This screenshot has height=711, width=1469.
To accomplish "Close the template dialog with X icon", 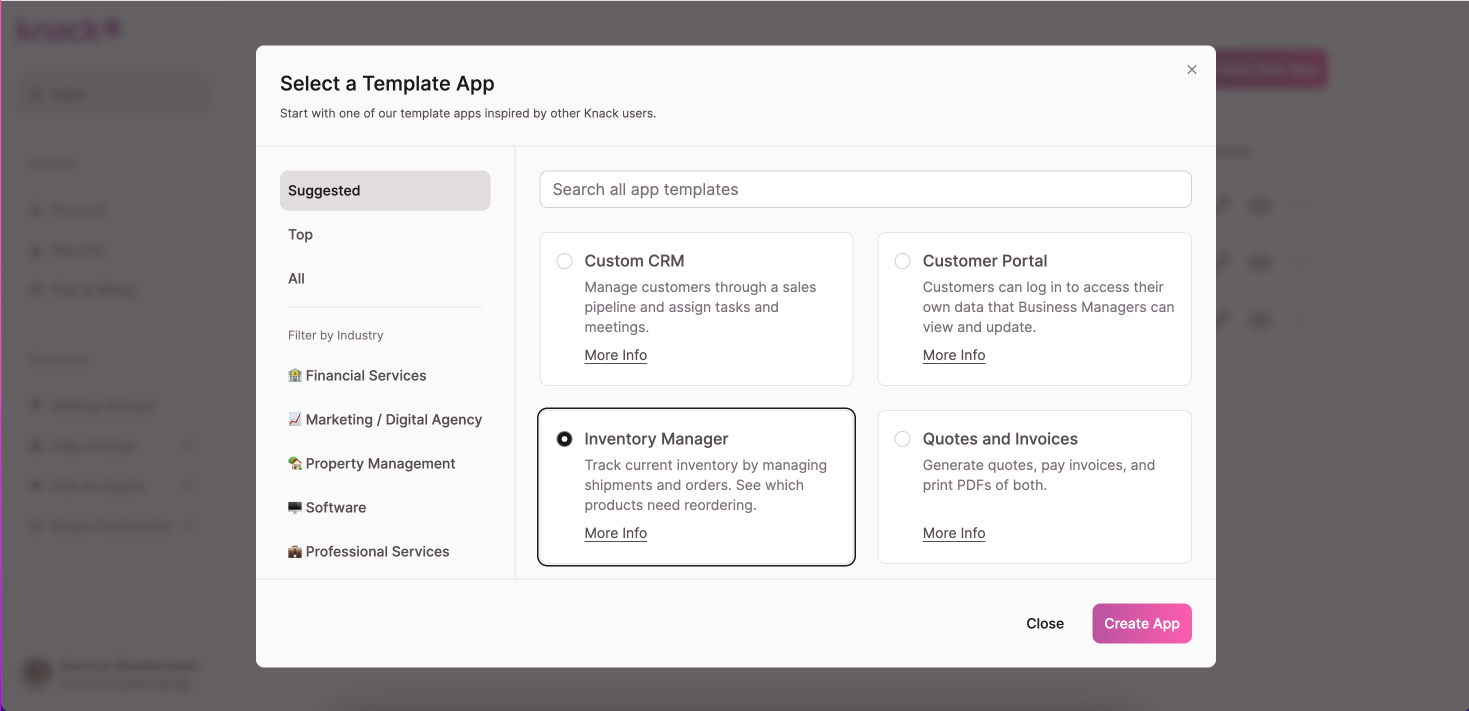I will point(1191,70).
